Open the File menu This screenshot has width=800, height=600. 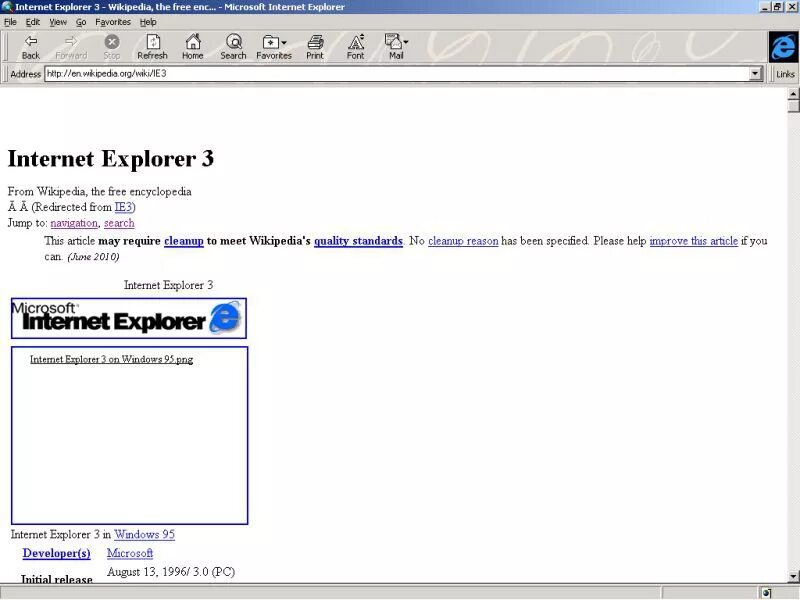click(10, 22)
